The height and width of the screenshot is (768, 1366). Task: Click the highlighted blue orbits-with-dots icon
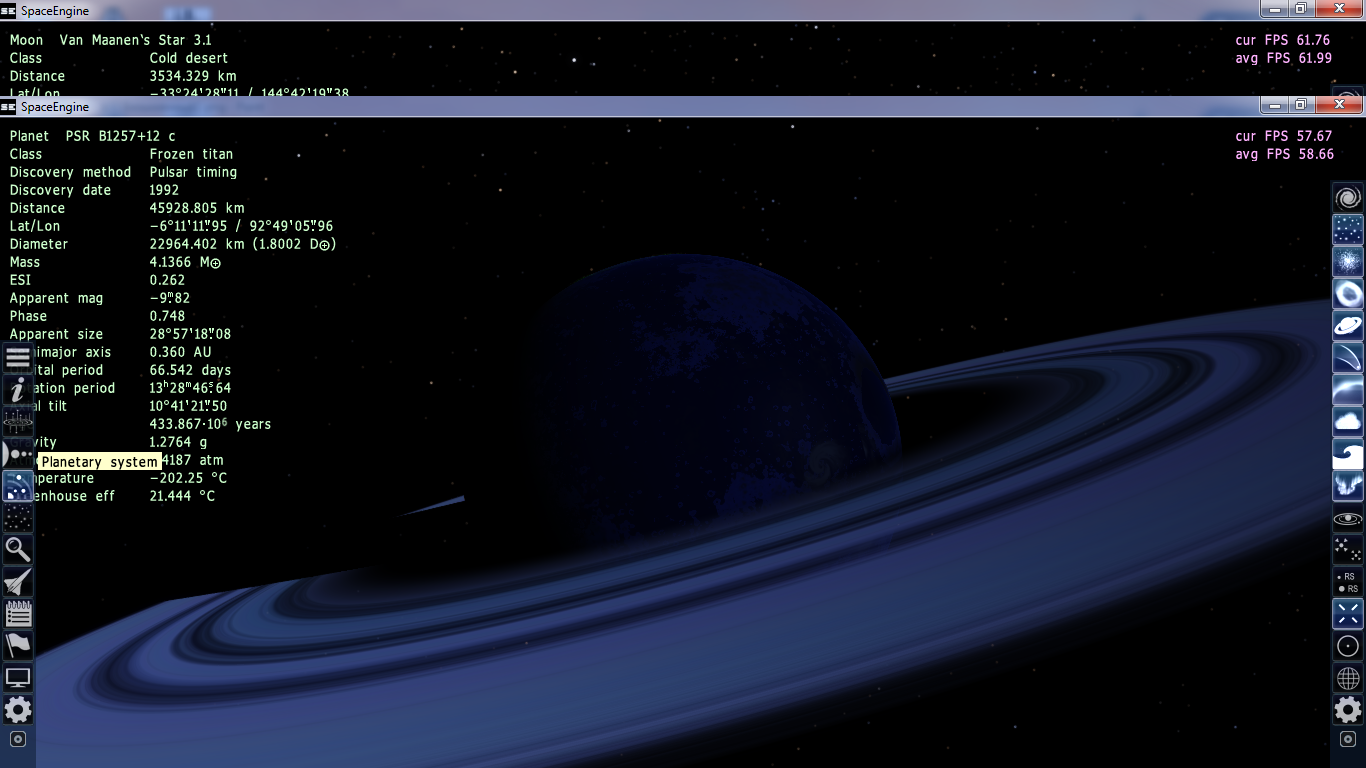tap(18, 485)
